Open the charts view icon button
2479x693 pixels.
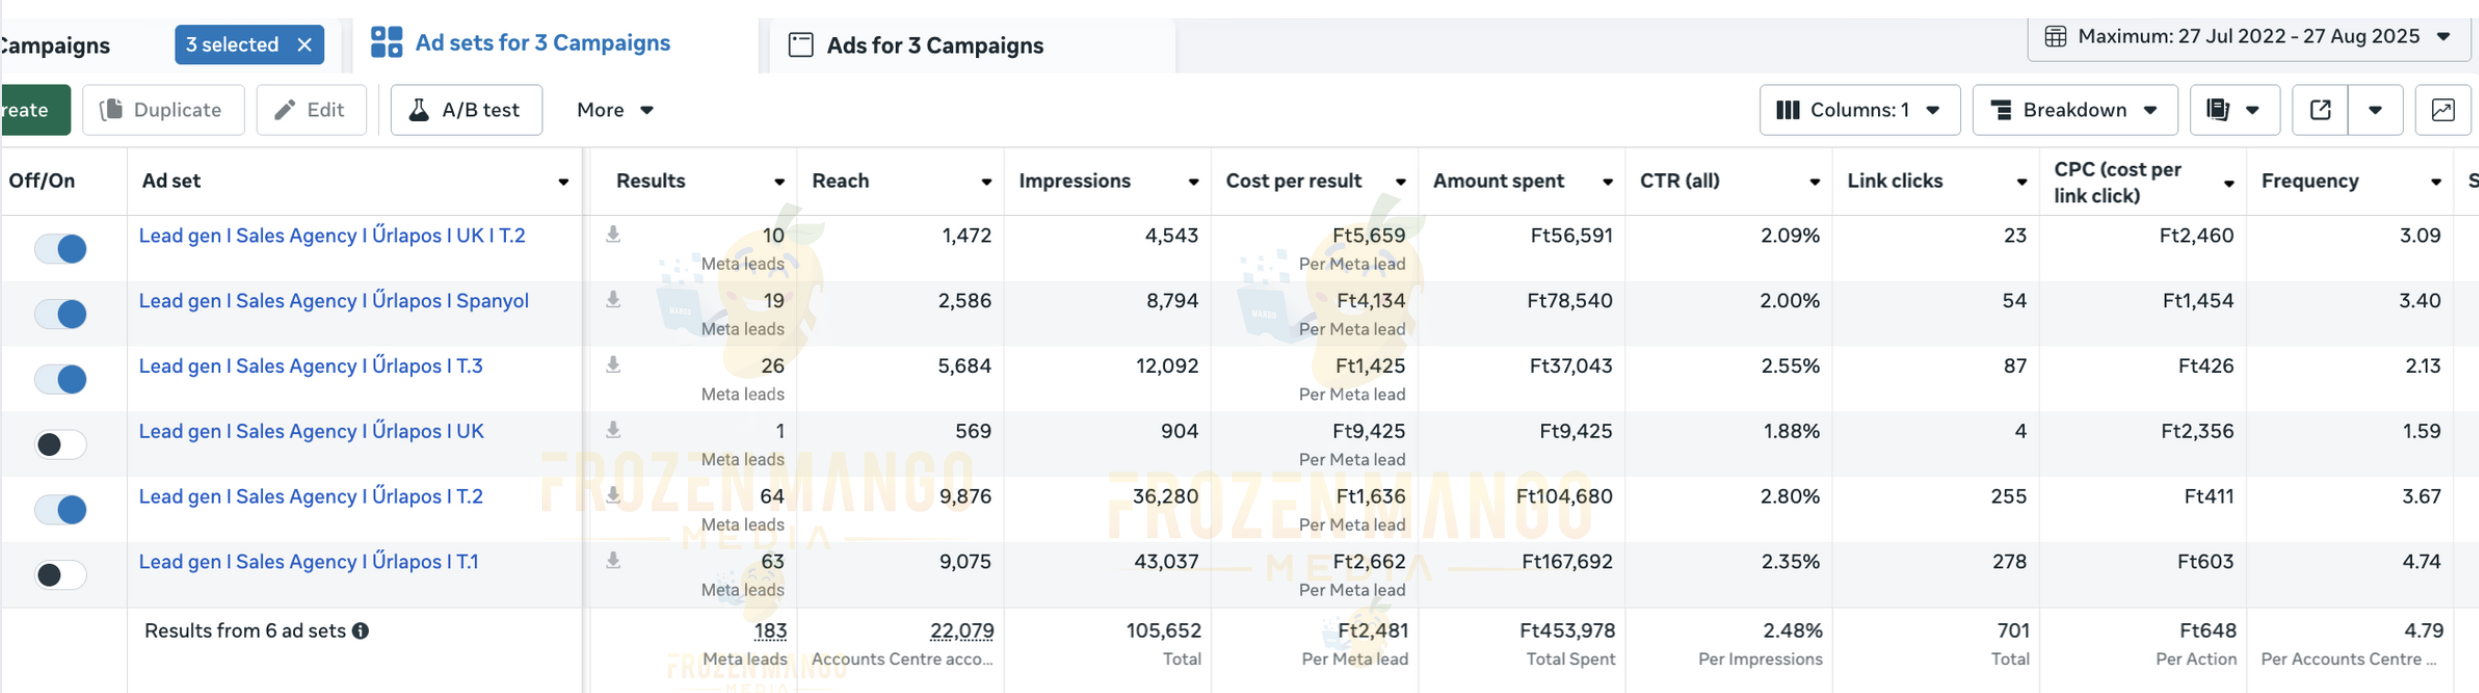pos(2442,110)
